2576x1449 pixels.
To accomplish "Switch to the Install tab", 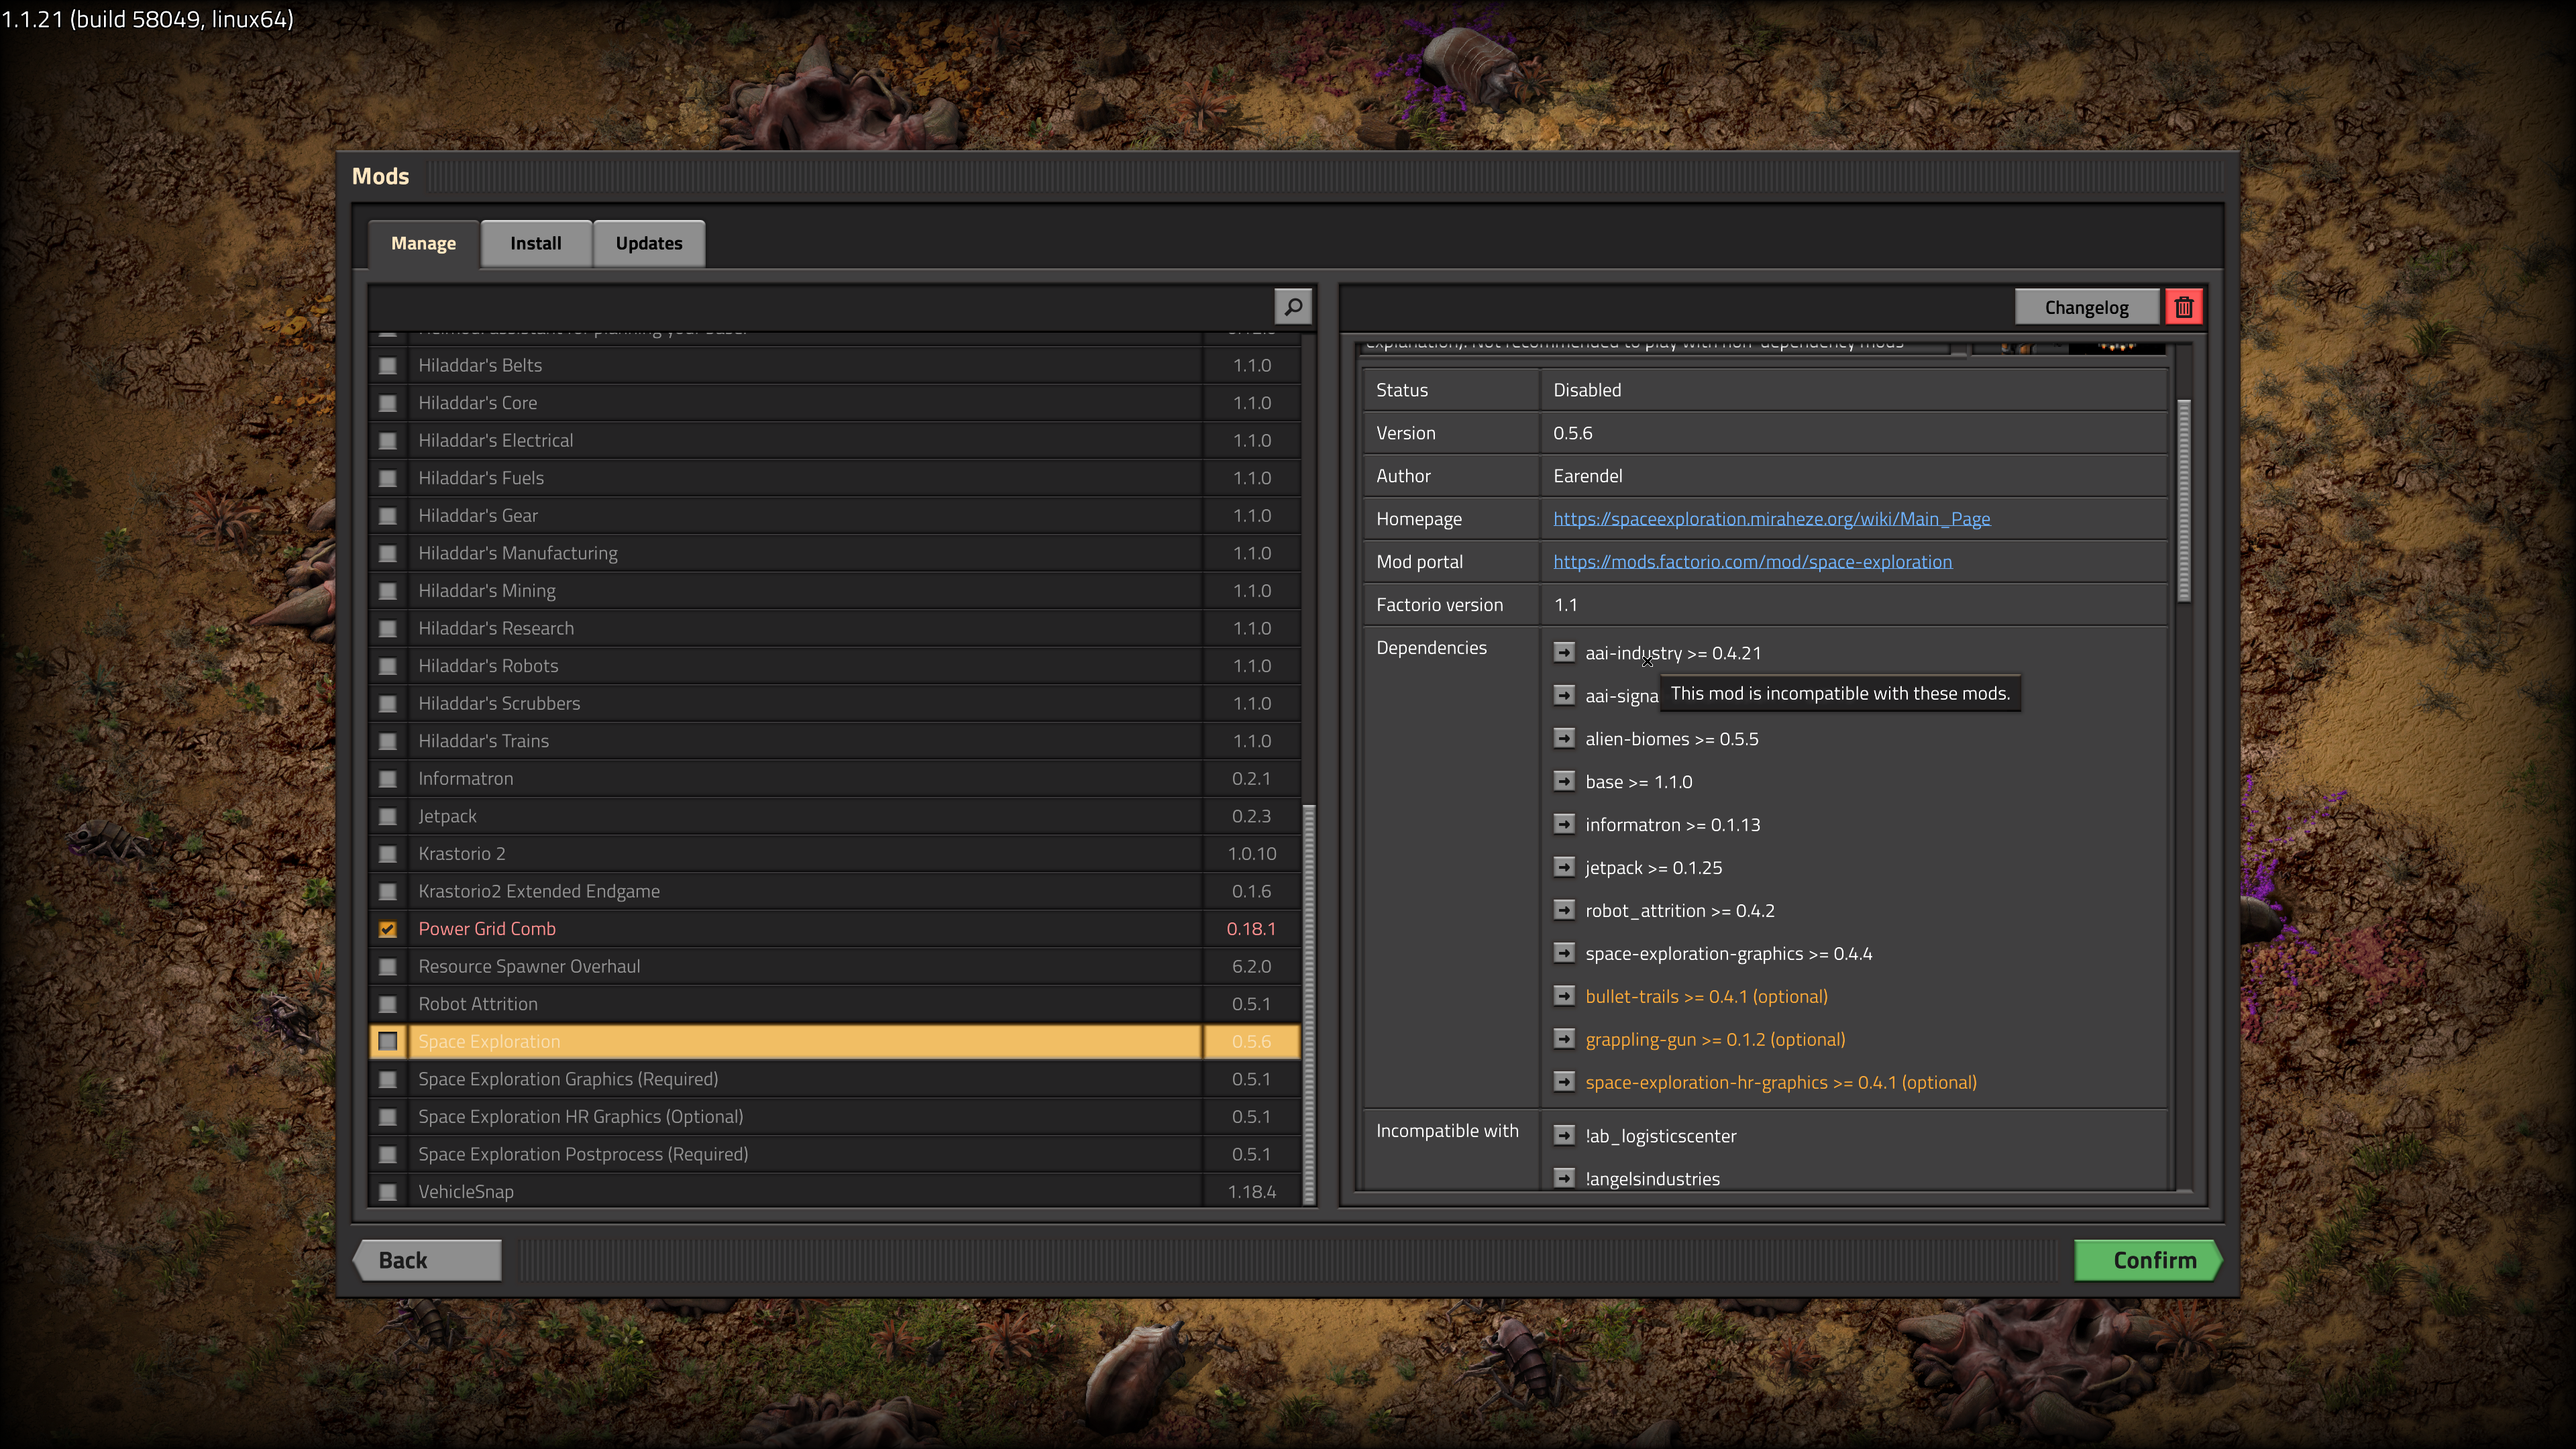I will (x=535, y=243).
